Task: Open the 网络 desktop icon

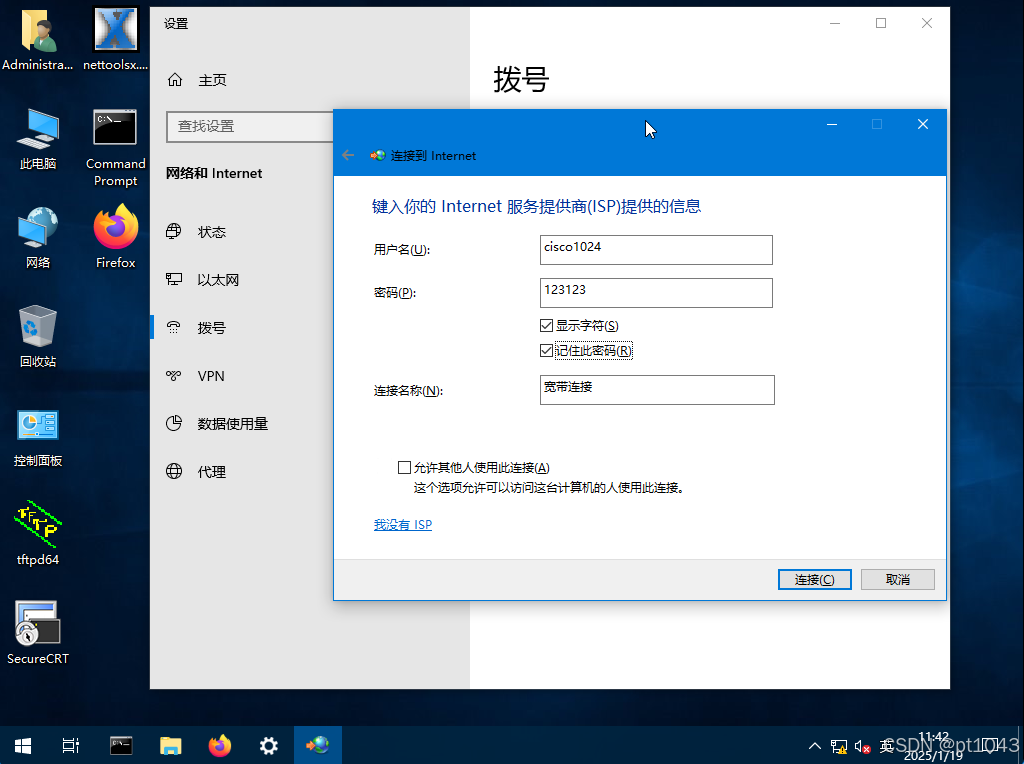Action: (37, 238)
